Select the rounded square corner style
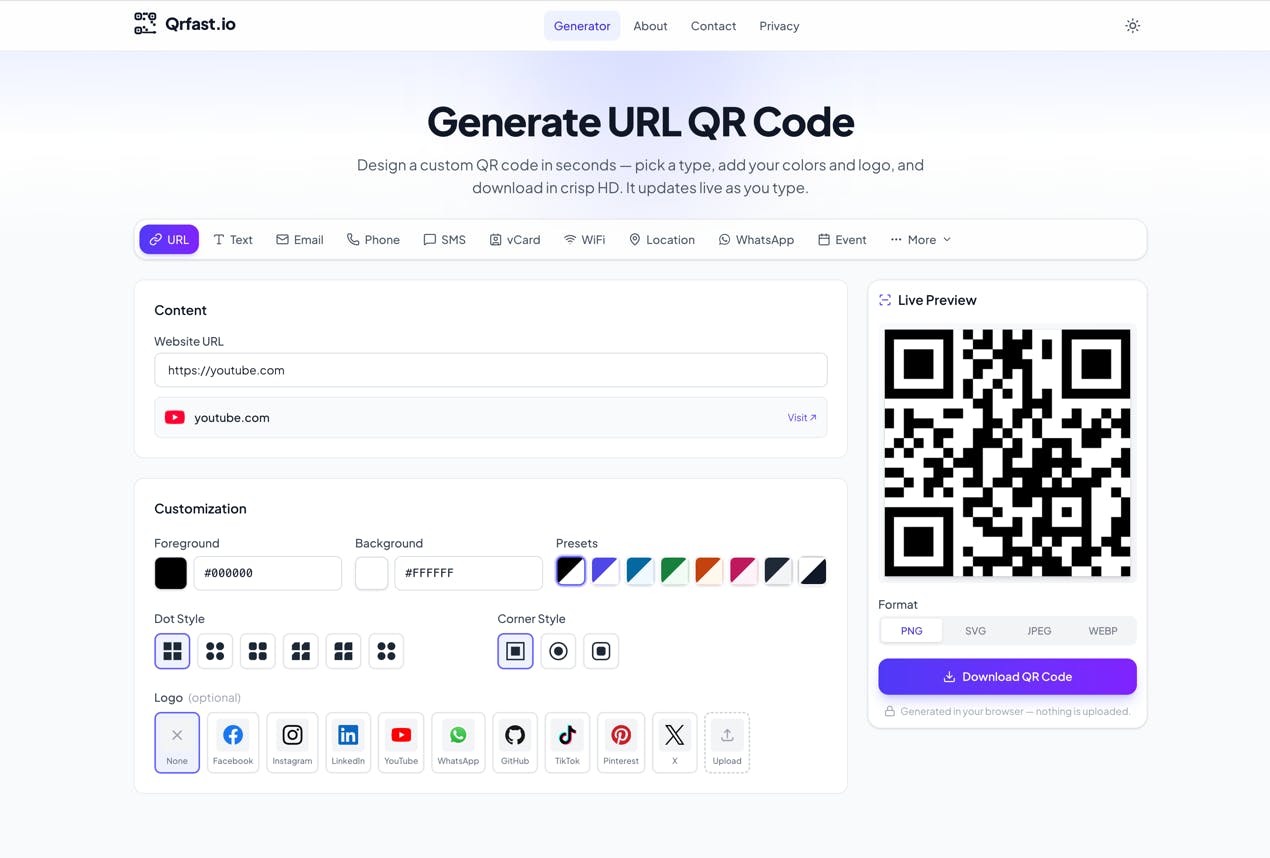This screenshot has width=1270, height=858. coord(601,651)
